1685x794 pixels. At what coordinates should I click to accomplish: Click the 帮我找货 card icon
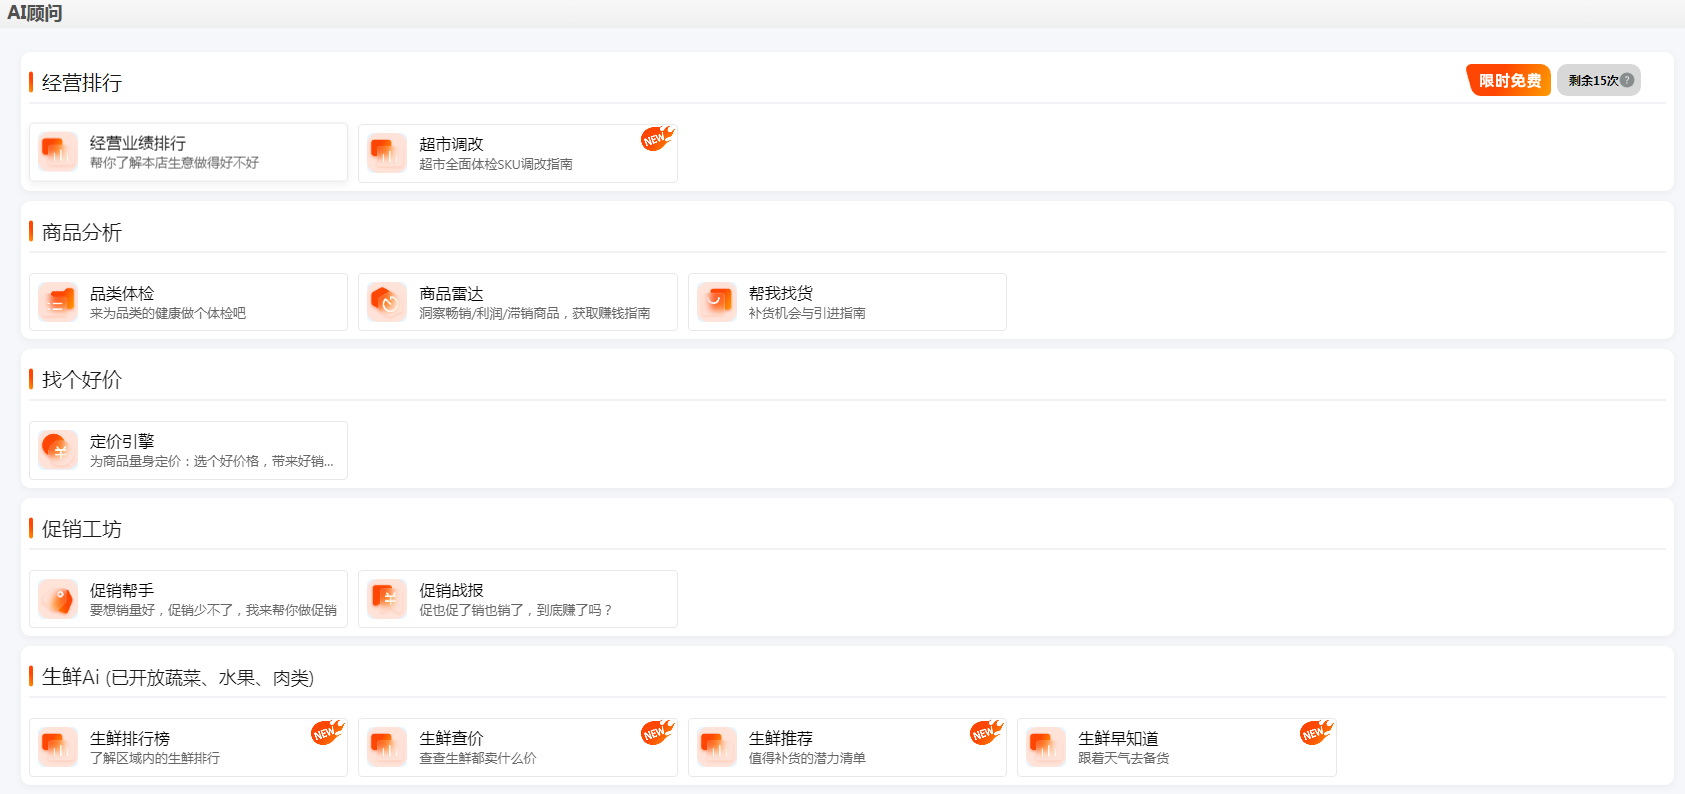click(717, 302)
